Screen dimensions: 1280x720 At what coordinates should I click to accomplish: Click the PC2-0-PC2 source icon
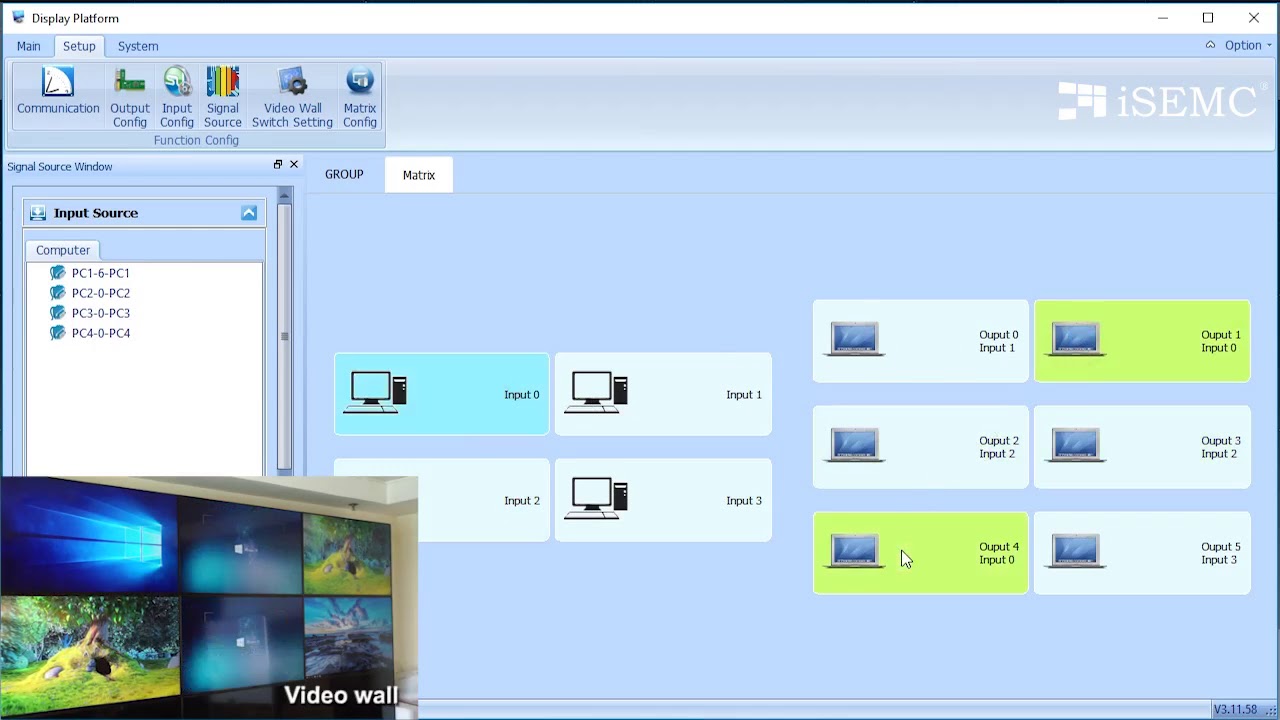click(x=57, y=293)
